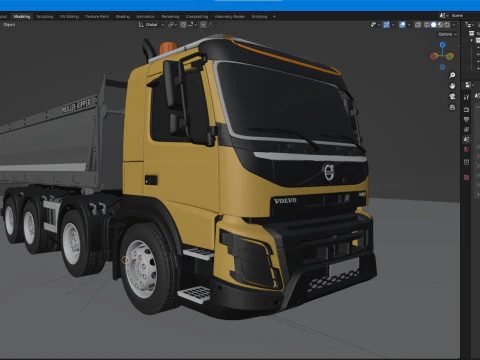The height and width of the screenshot is (360, 480).
Task: Open the Global transform orientation dropdown
Action: coord(152,25)
